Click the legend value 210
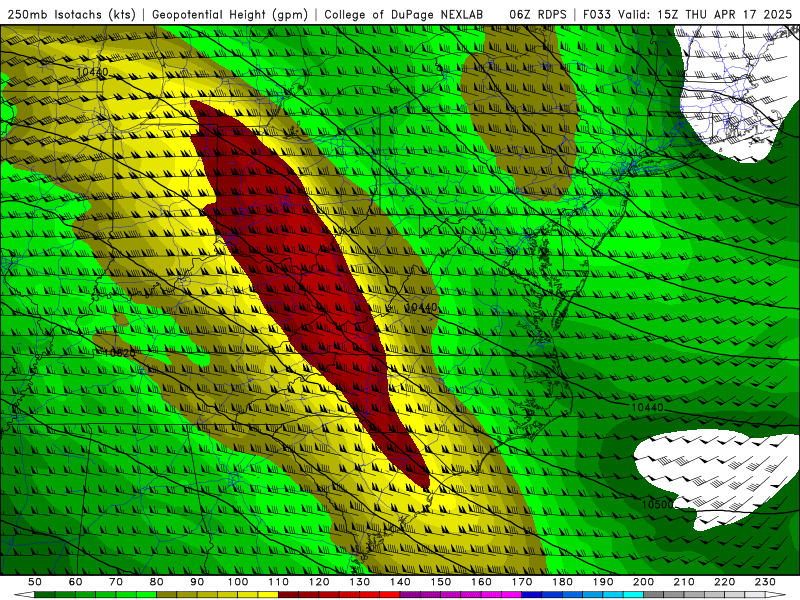 (x=684, y=582)
